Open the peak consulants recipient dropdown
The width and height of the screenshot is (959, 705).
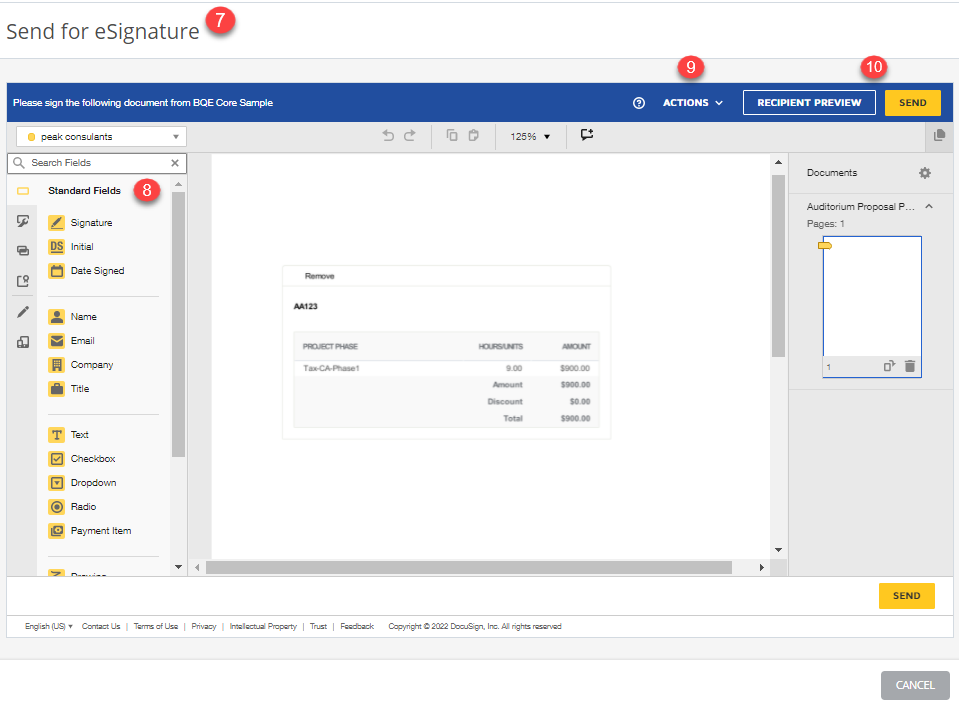click(x=102, y=136)
